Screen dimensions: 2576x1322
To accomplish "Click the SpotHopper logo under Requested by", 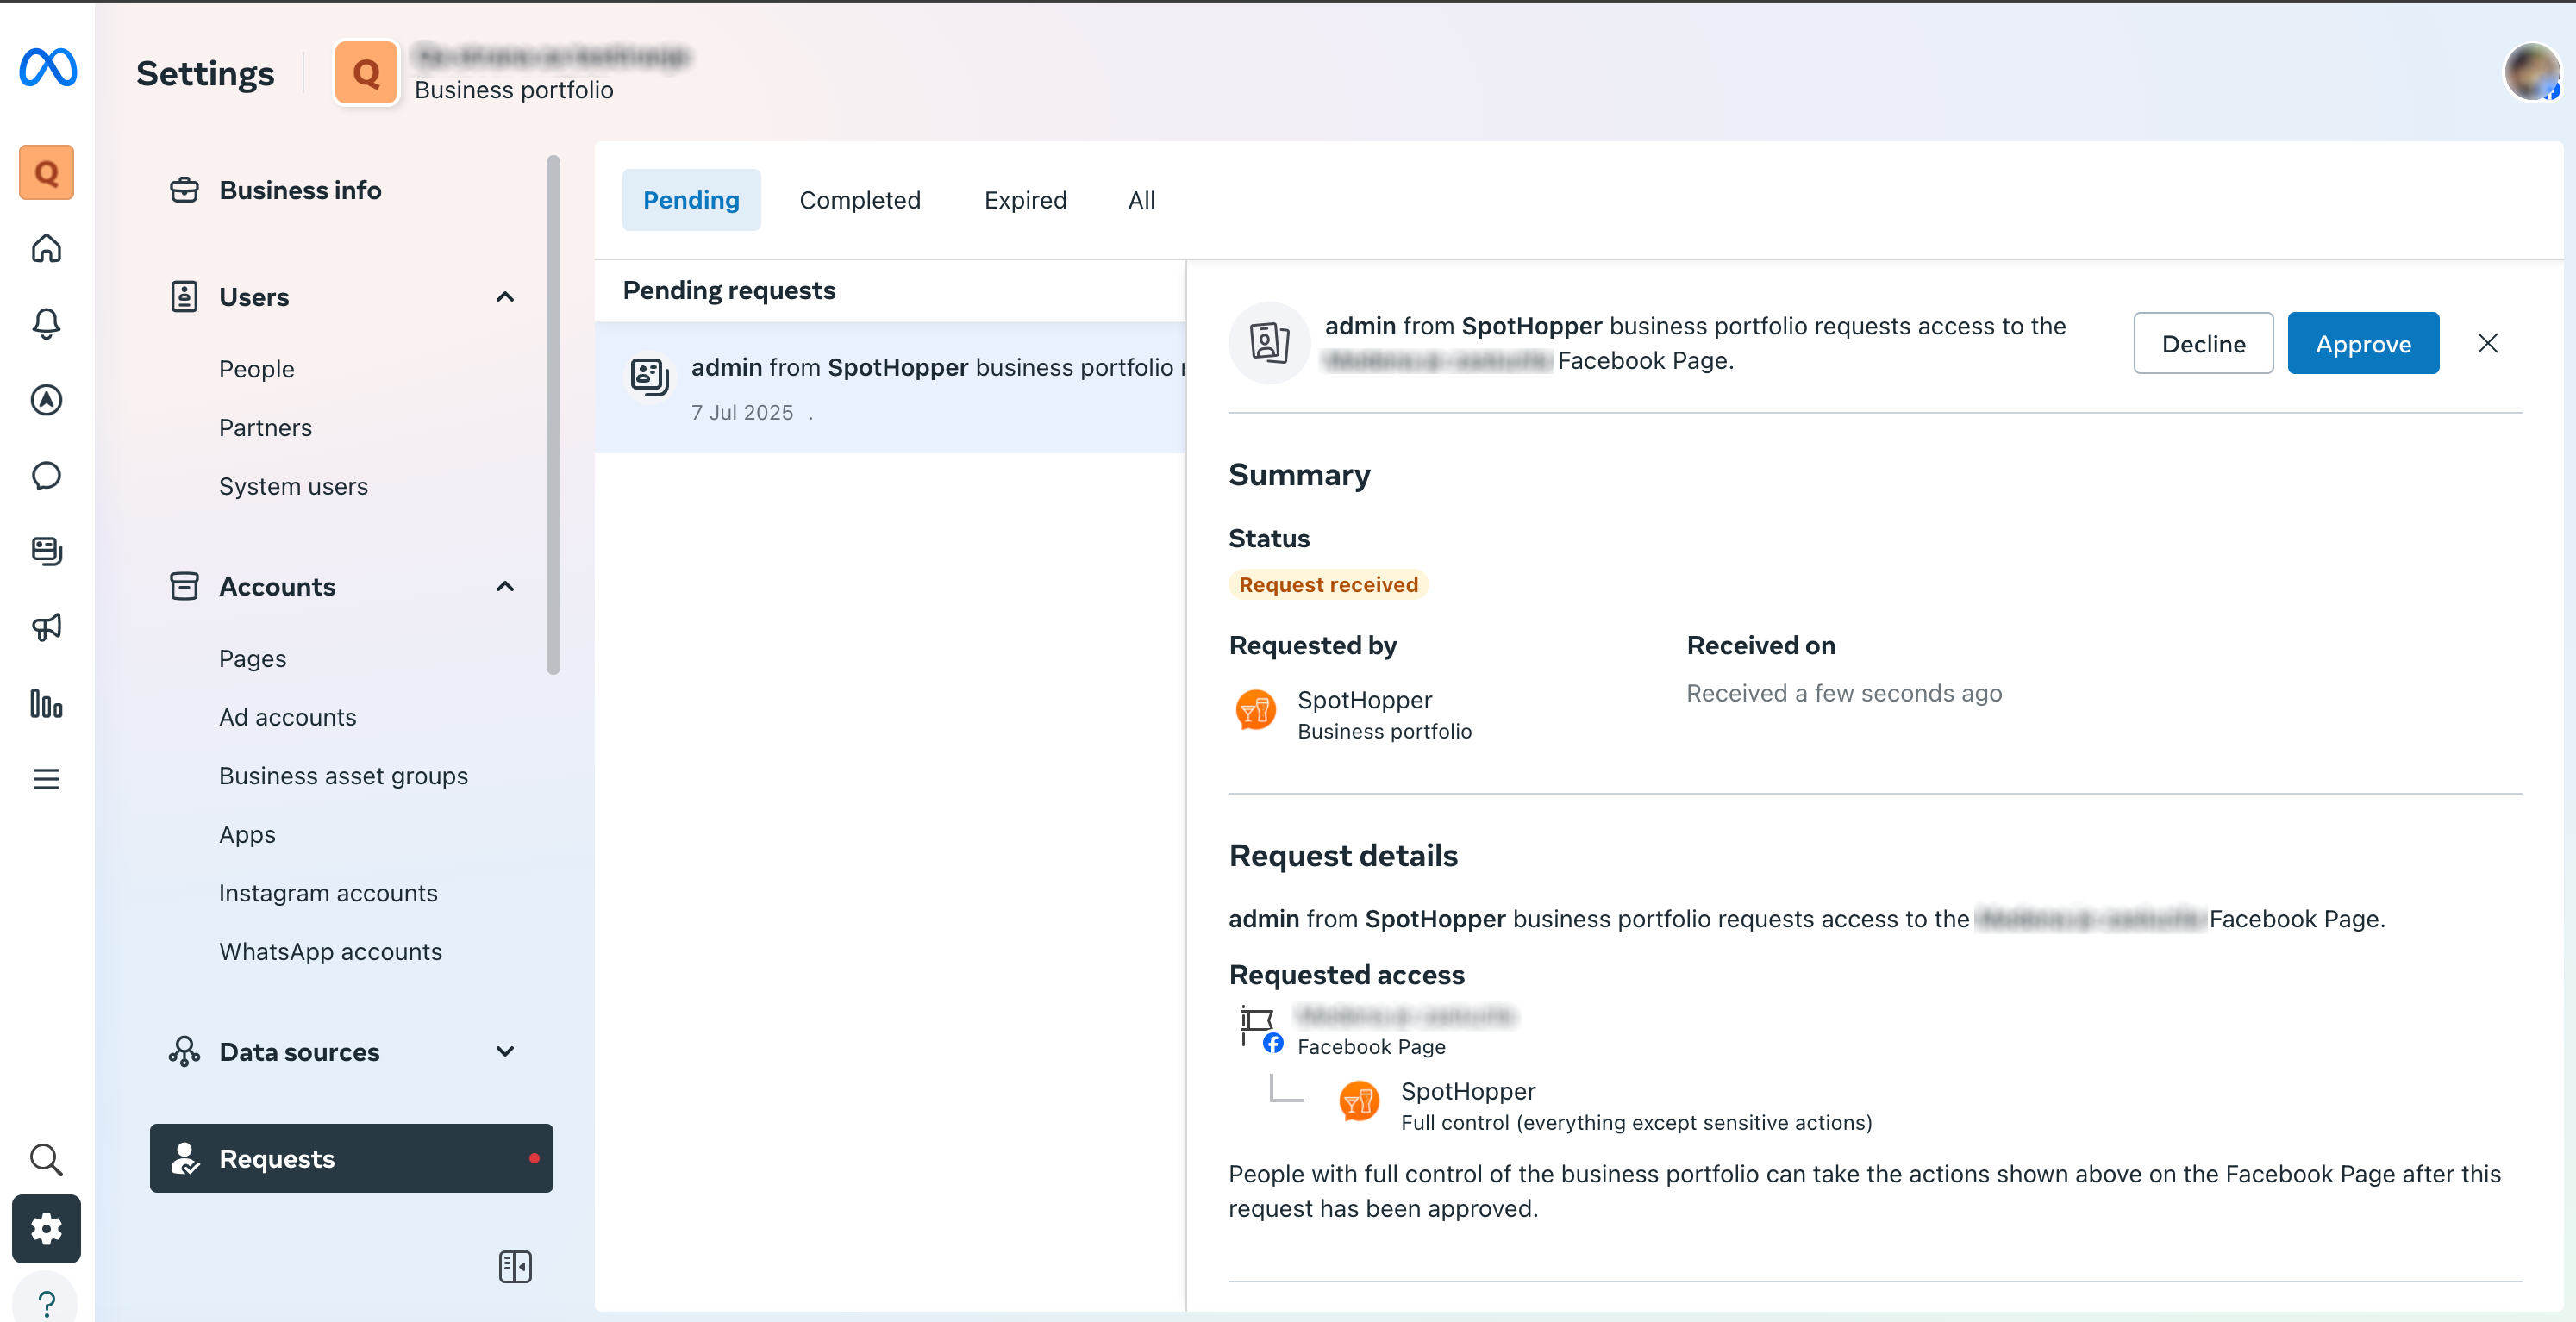I will (1256, 710).
